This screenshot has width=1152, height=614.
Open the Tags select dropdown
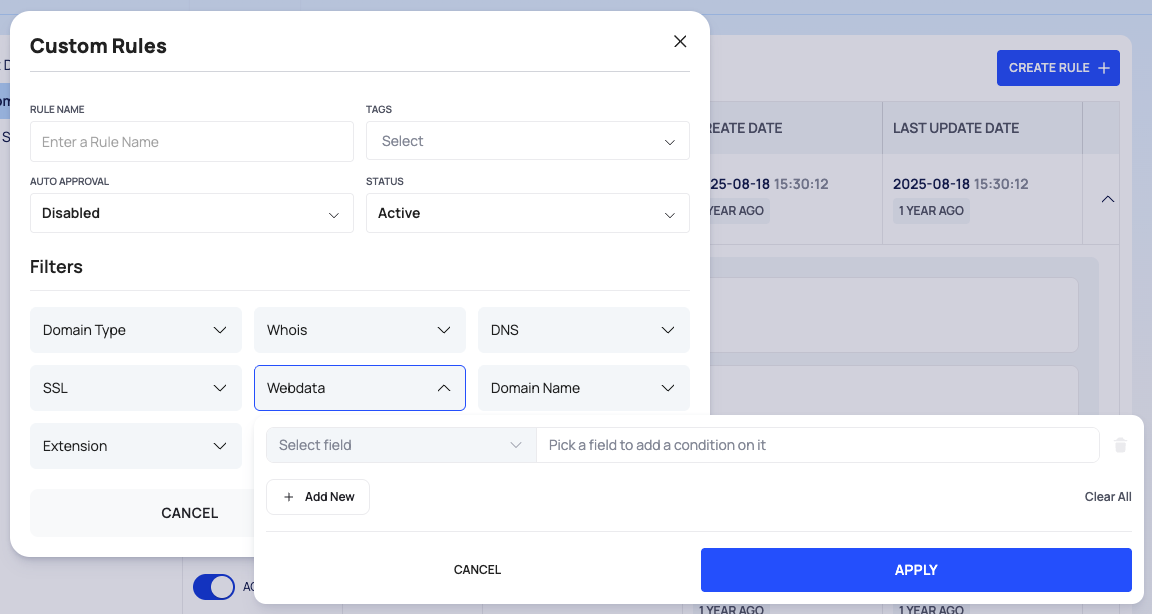pos(528,141)
